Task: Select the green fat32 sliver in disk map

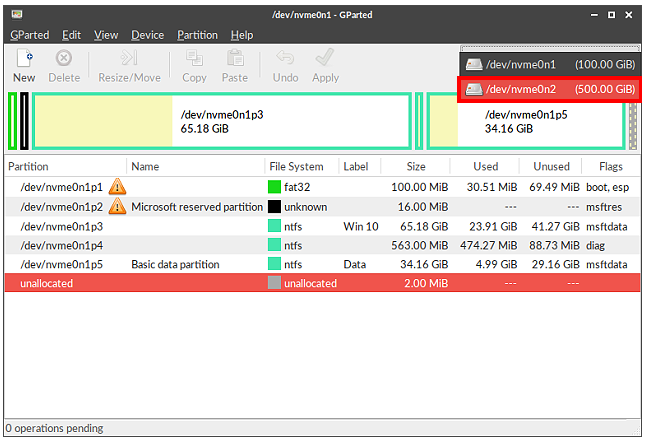Action: (x=13, y=121)
